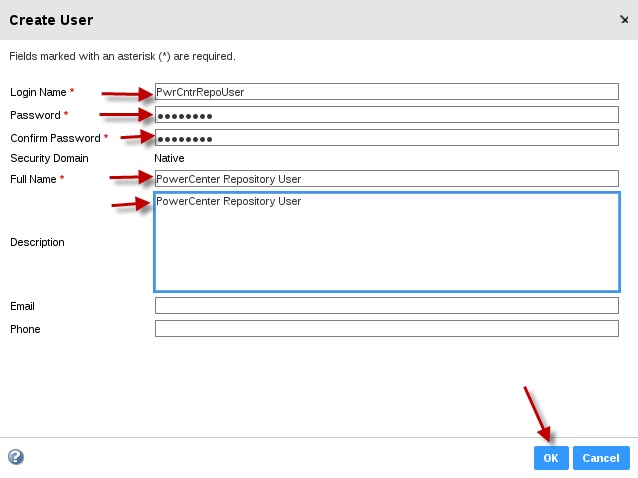Image resolution: width=638 pixels, height=478 pixels.
Task: Cancel the Create User dialog
Action: 601,458
